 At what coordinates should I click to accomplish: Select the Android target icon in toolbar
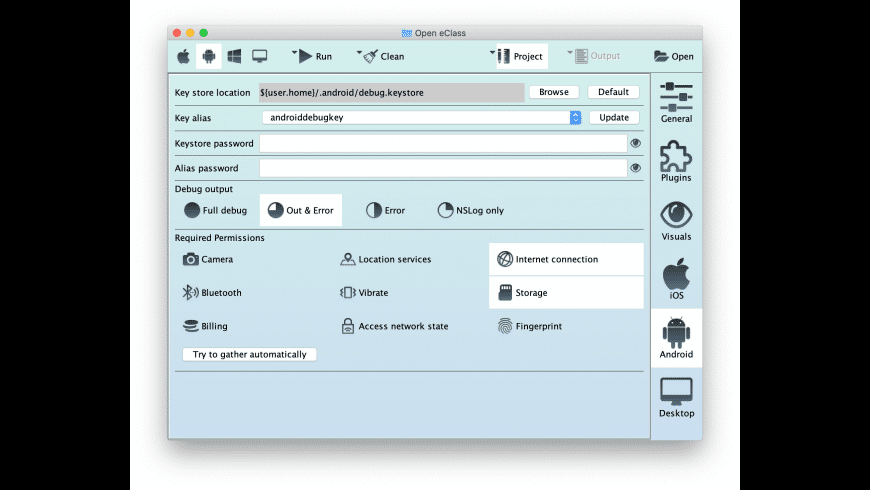click(209, 56)
